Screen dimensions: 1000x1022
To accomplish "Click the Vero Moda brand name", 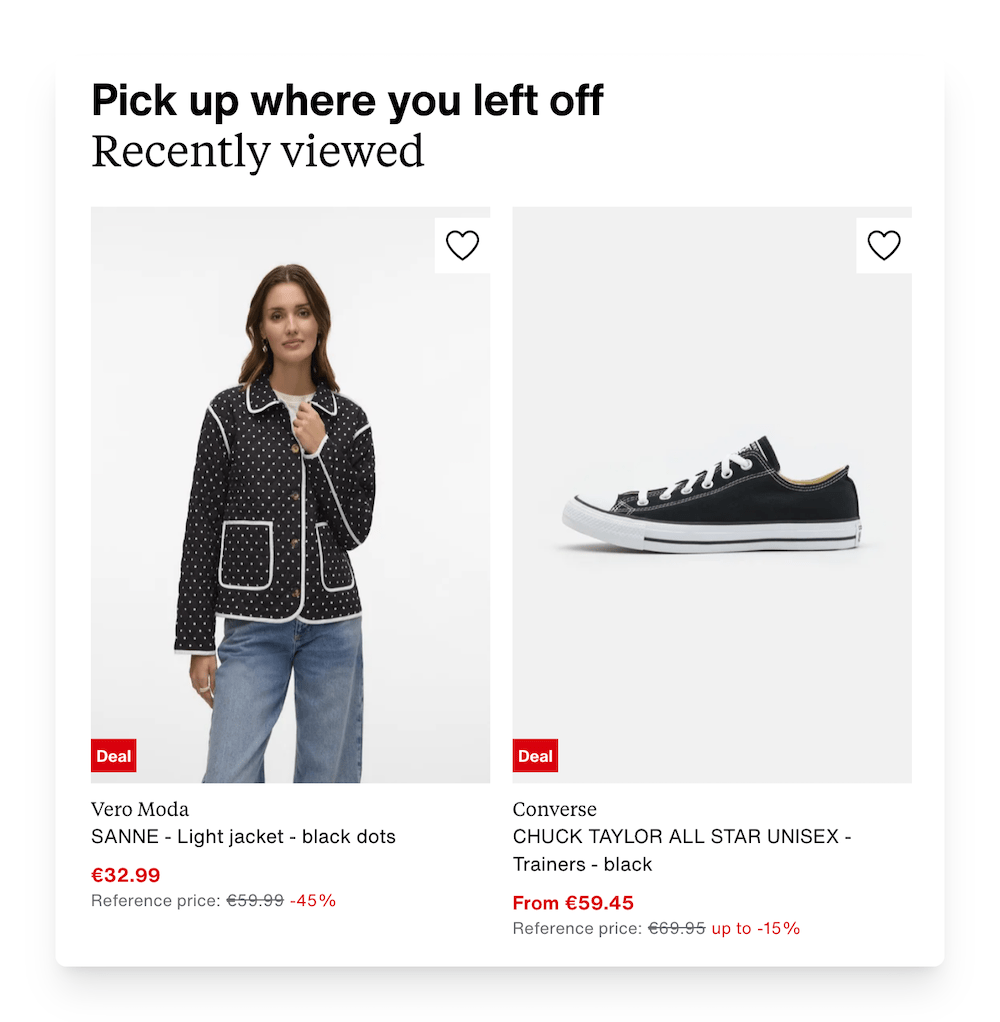I will click(140, 809).
